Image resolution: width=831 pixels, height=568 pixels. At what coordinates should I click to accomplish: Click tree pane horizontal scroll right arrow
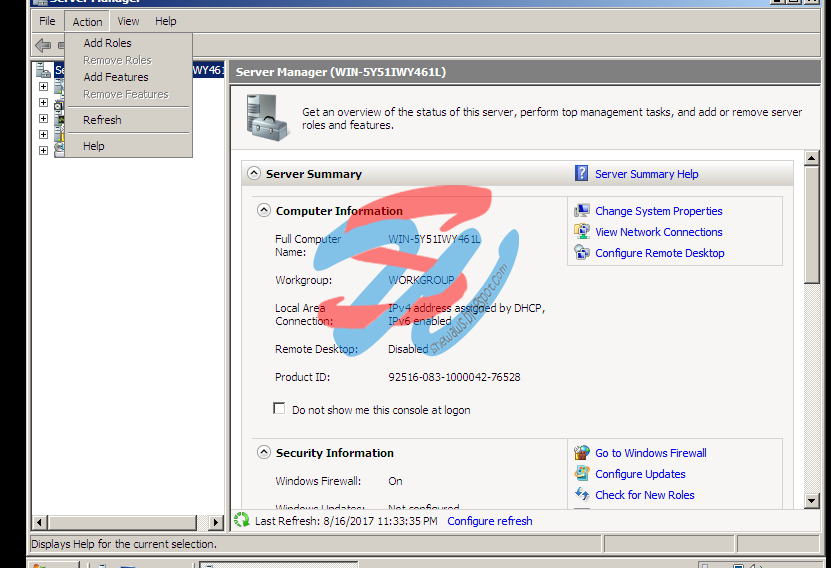215,522
